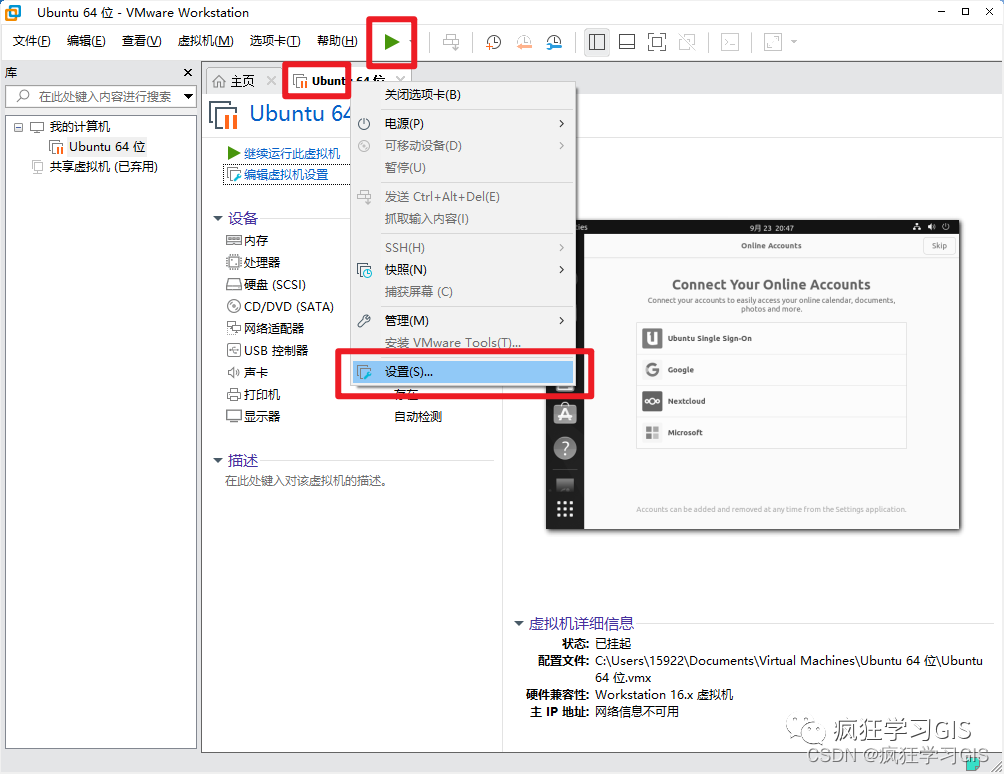
Task: Toggle the thumbnail bar view icon
Action: [627, 42]
